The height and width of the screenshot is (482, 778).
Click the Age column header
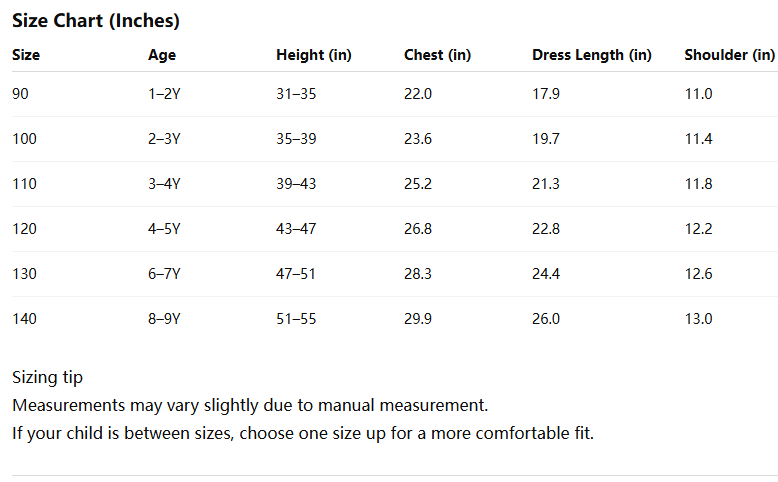point(162,55)
